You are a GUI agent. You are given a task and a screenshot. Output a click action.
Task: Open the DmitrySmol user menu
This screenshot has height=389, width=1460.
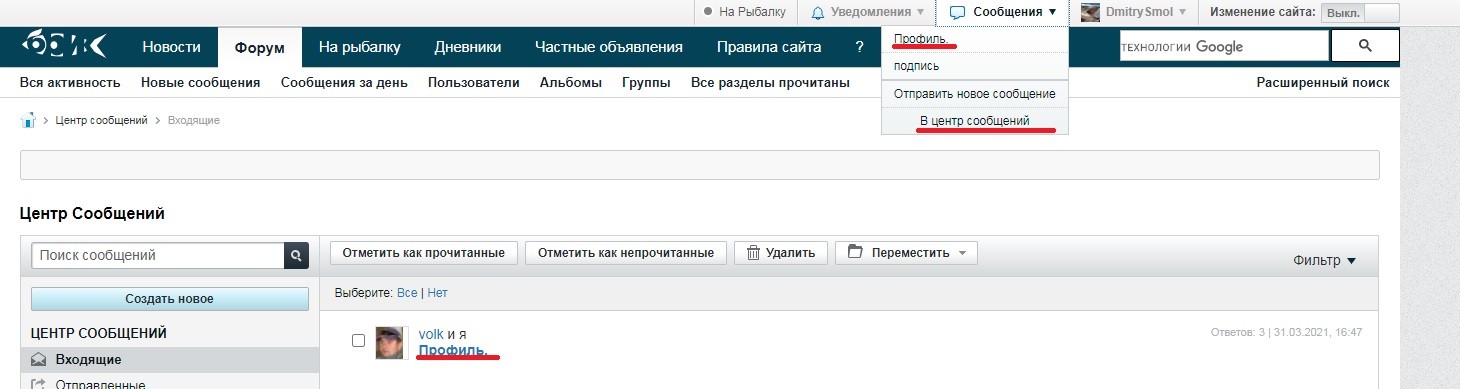pyautogui.click(x=1134, y=13)
